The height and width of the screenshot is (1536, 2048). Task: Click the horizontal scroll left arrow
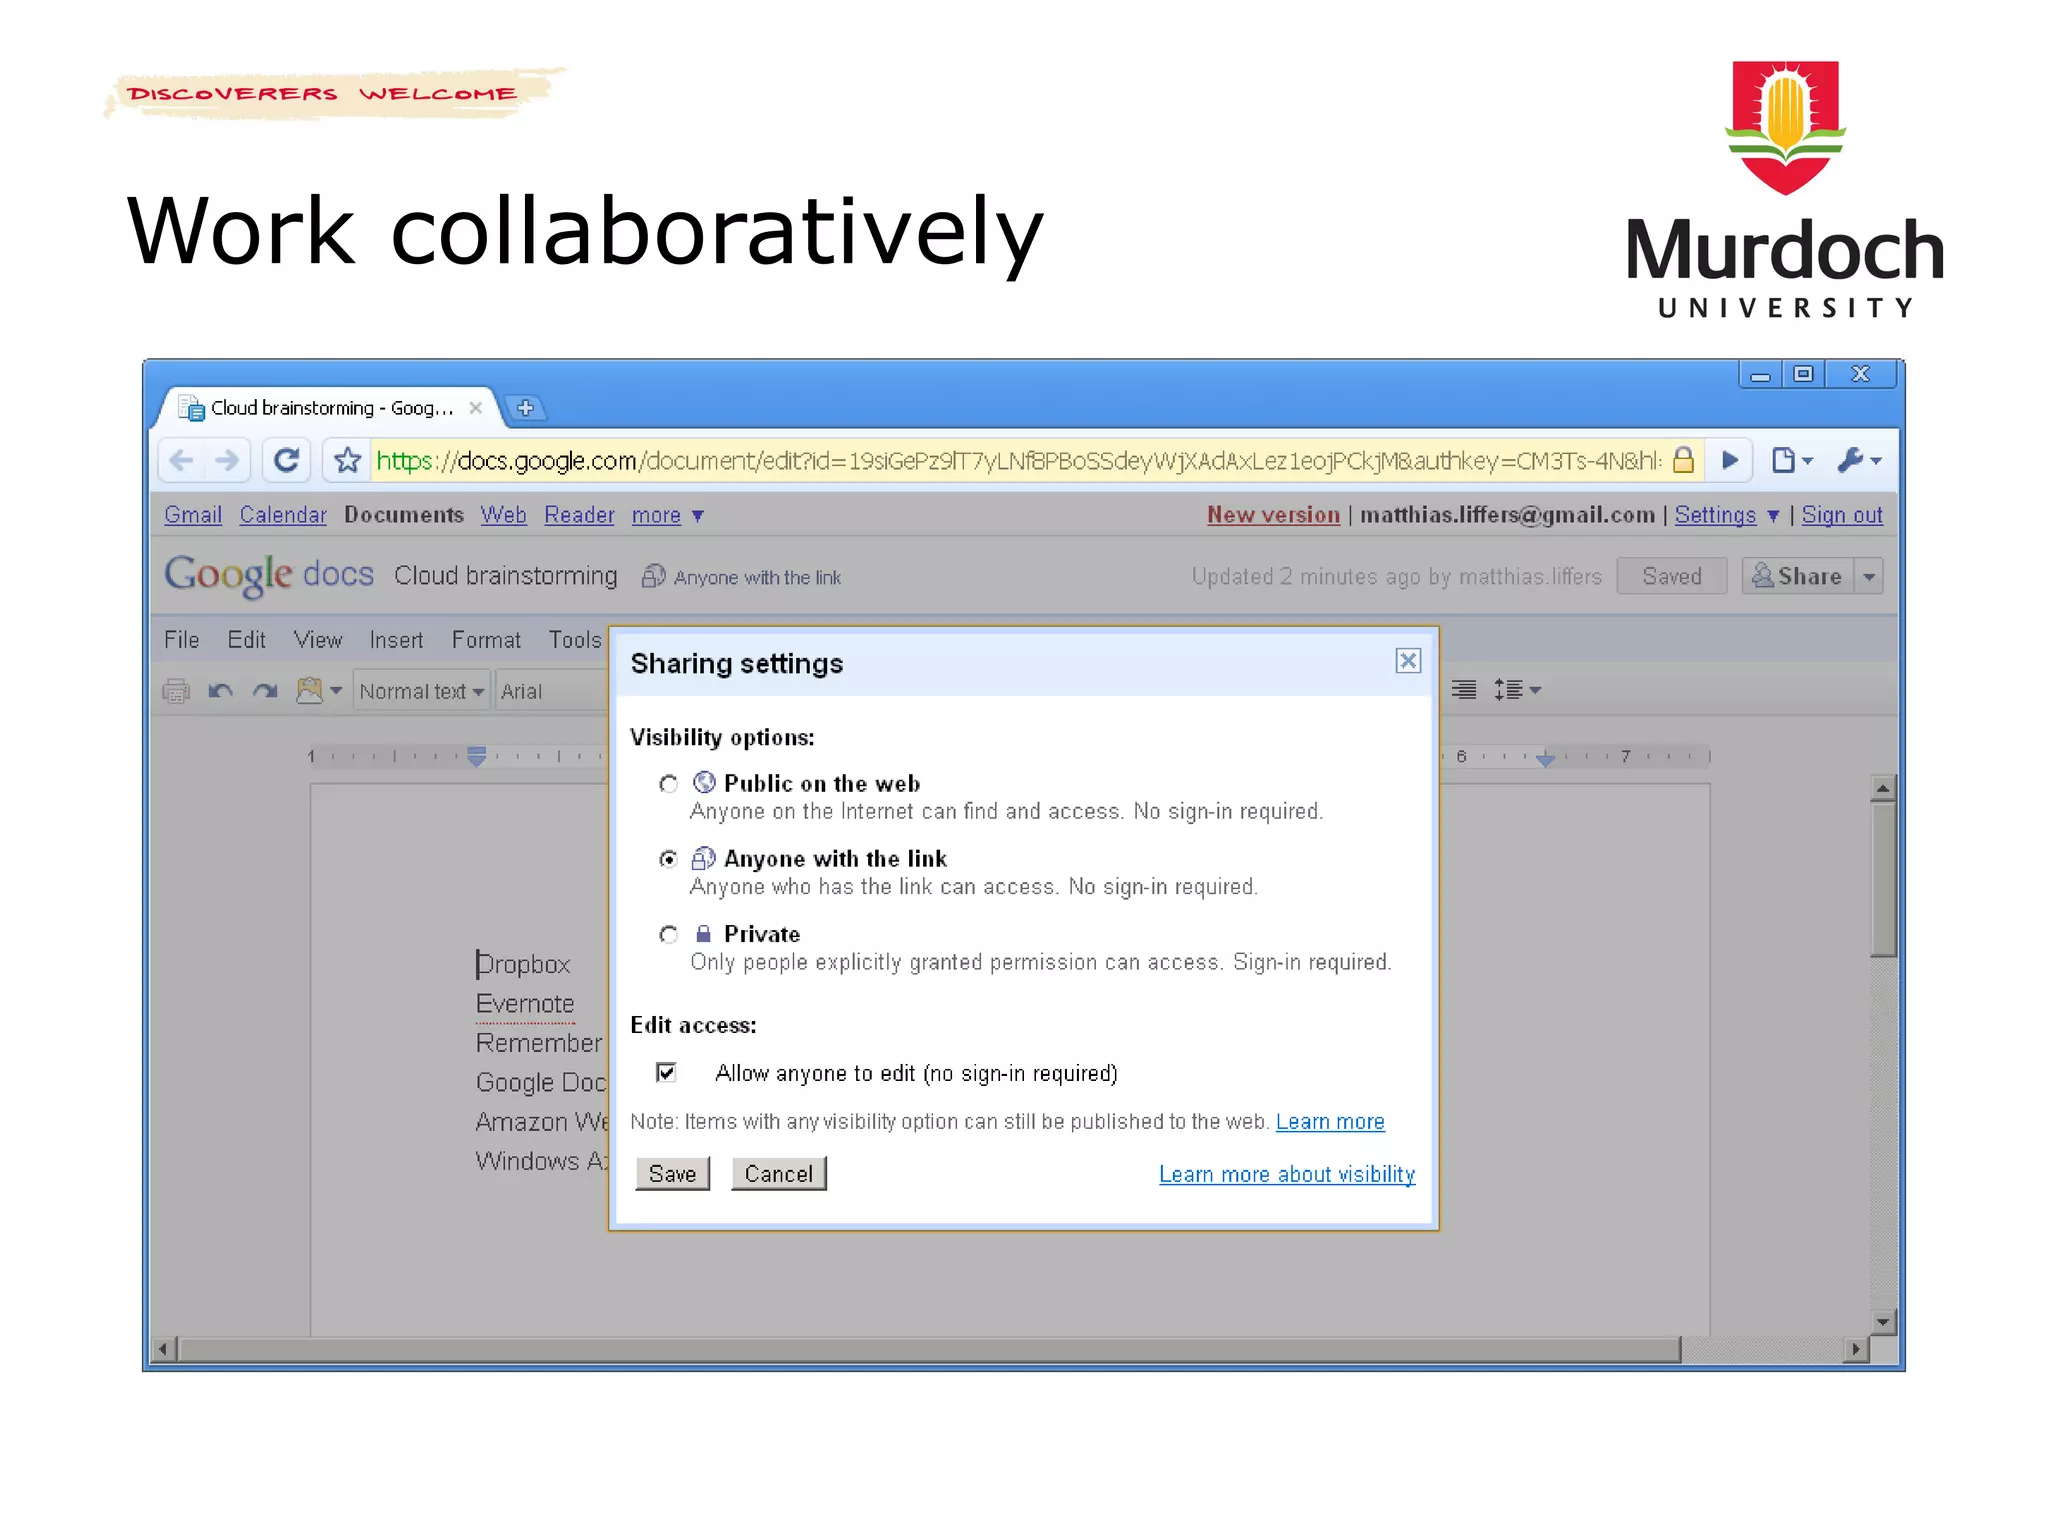pyautogui.click(x=163, y=1349)
